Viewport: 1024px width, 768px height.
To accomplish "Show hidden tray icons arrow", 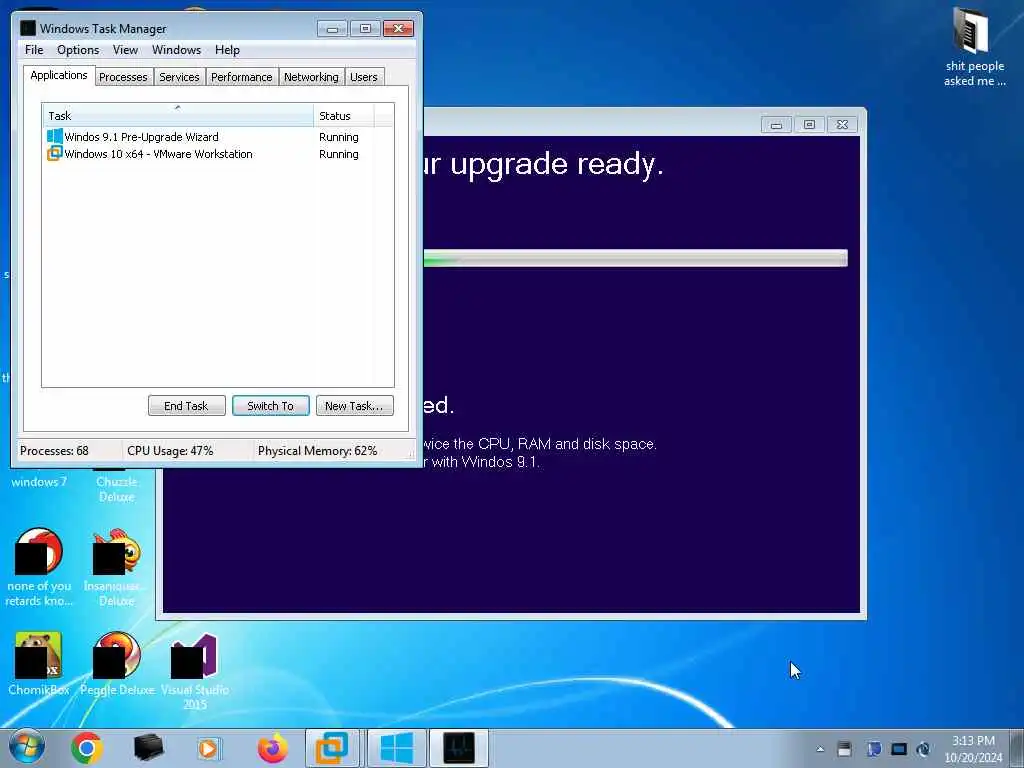I will (x=820, y=749).
